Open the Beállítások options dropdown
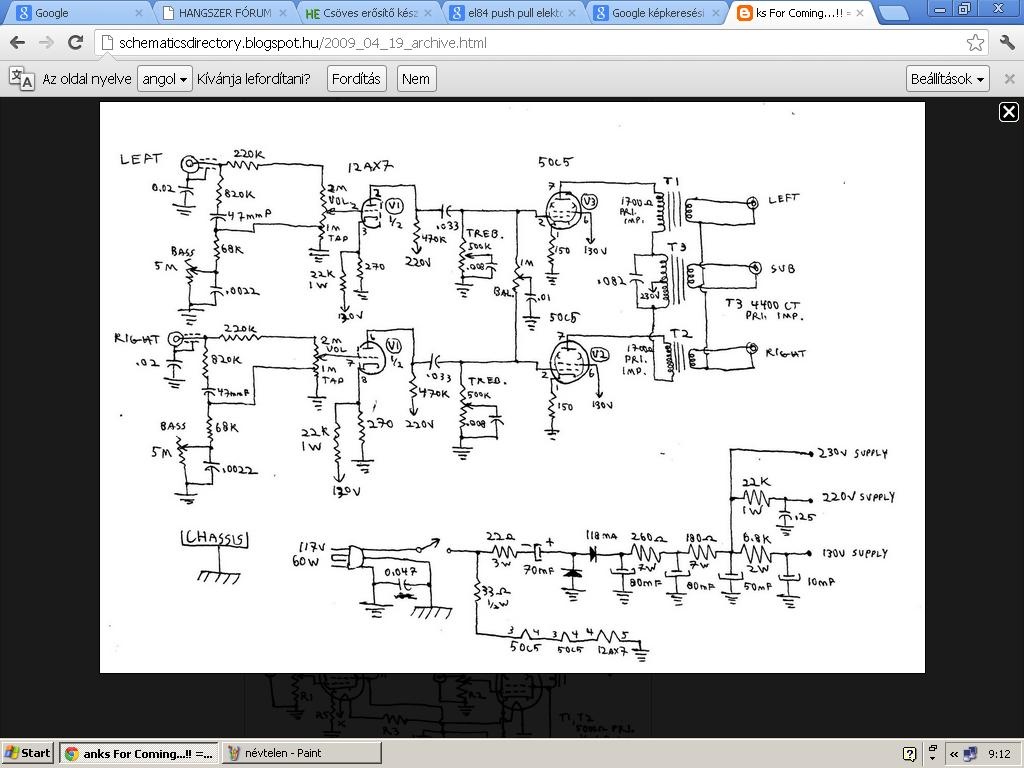The width and height of the screenshot is (1024, 768). pos(947,79)
